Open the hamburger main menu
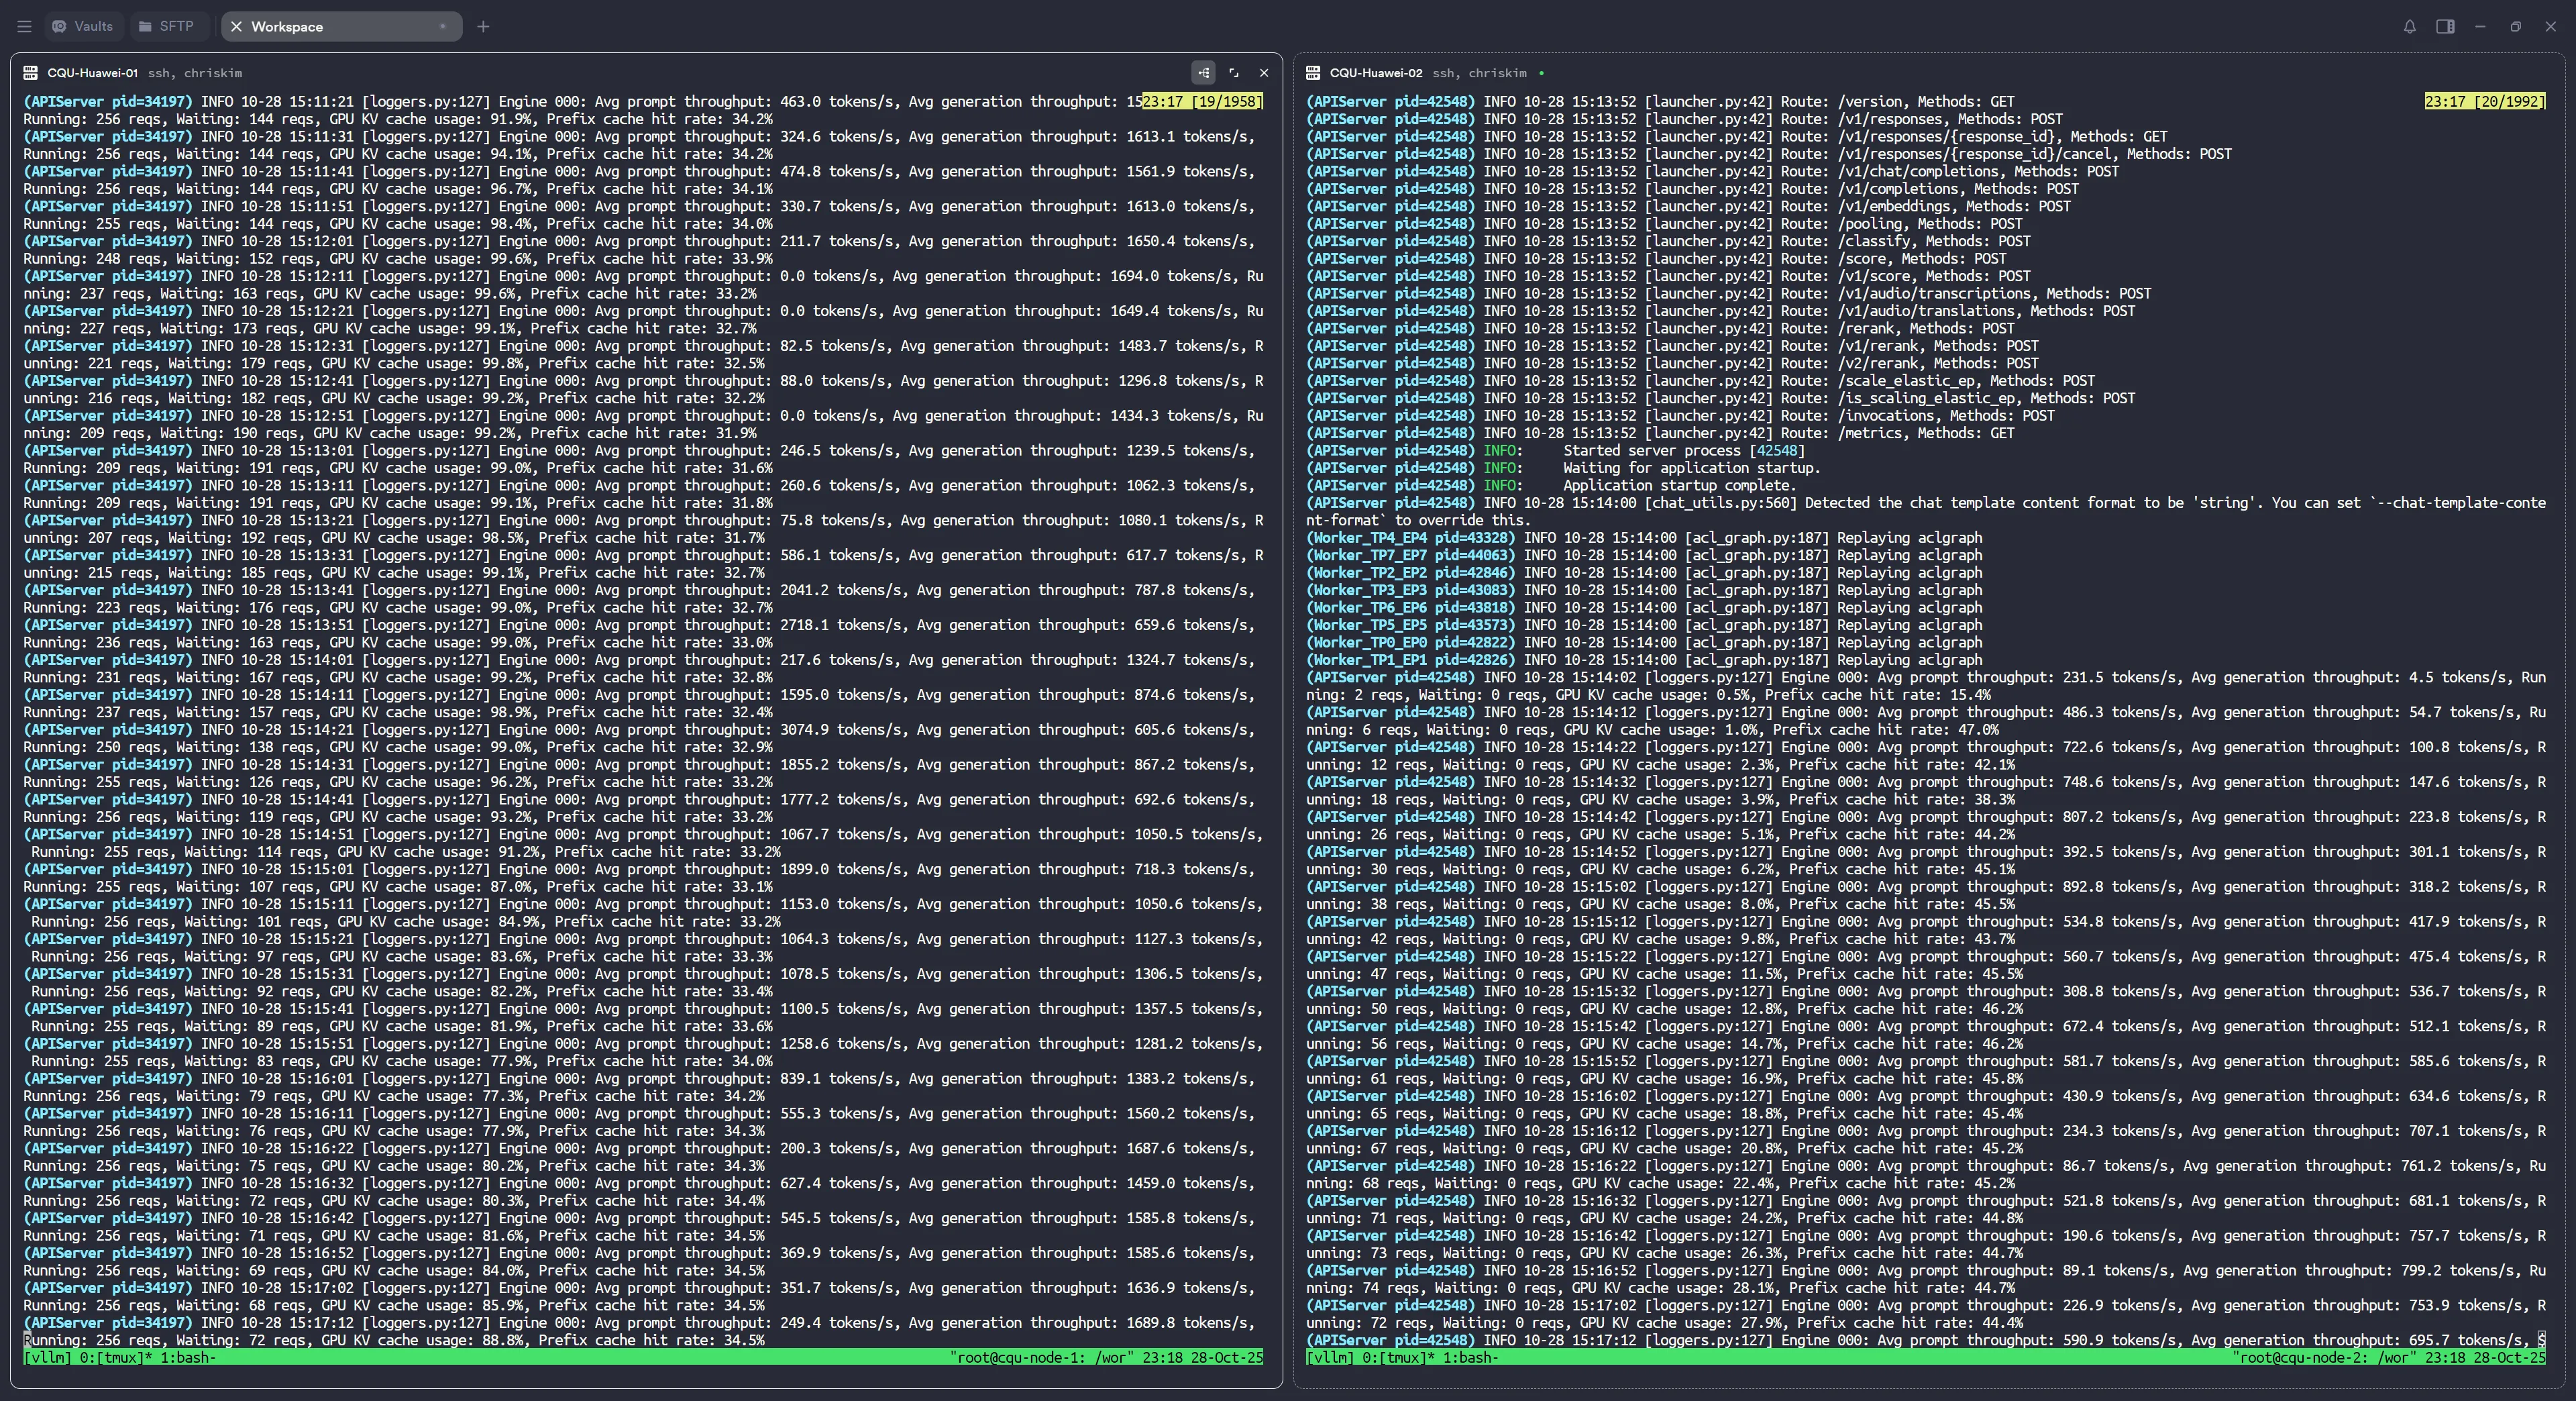Screen dimensions: 2576x1401 point(24,27)
